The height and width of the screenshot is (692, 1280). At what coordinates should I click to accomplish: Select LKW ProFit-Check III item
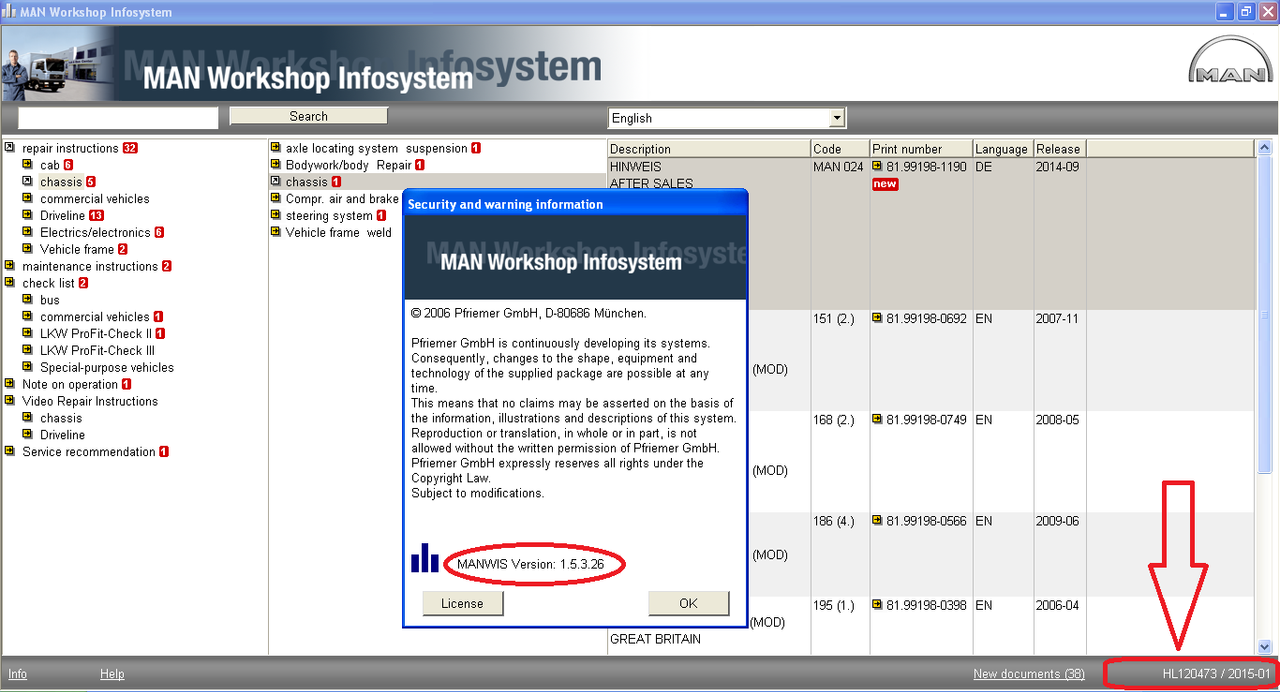(x=98, y=350)
